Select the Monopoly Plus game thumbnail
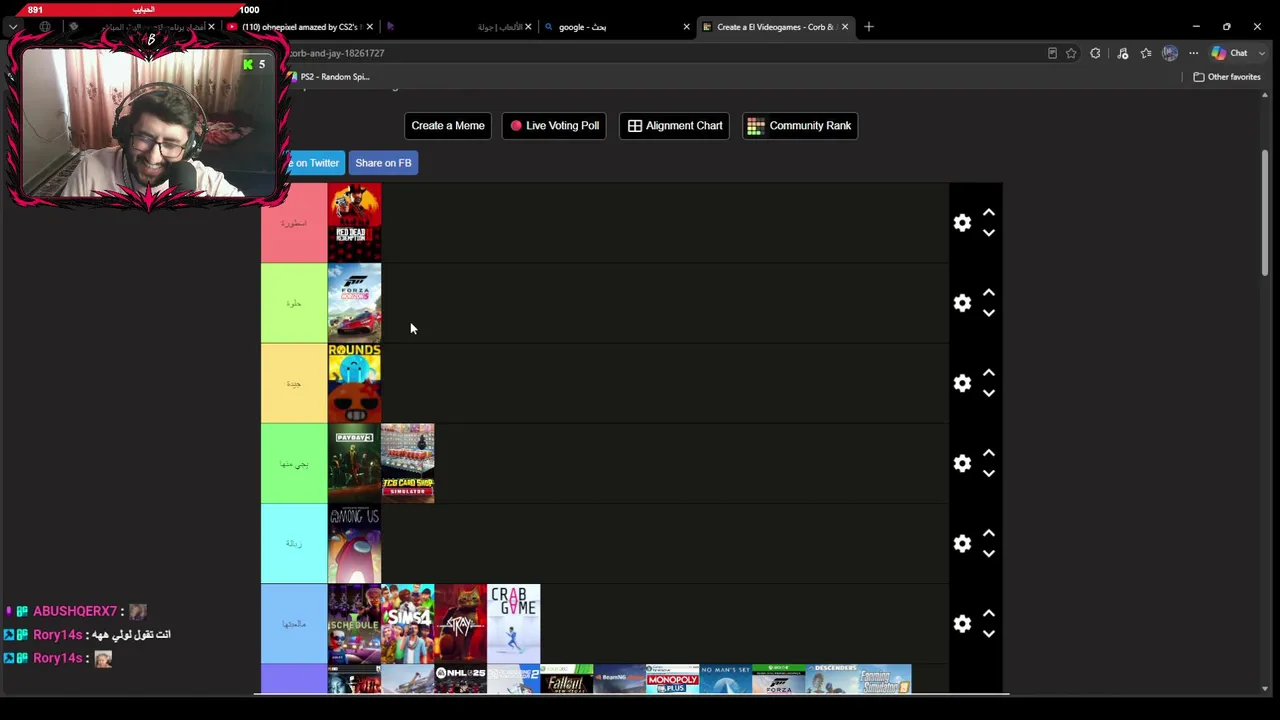1280x720 pixels. tap(672, 679)
